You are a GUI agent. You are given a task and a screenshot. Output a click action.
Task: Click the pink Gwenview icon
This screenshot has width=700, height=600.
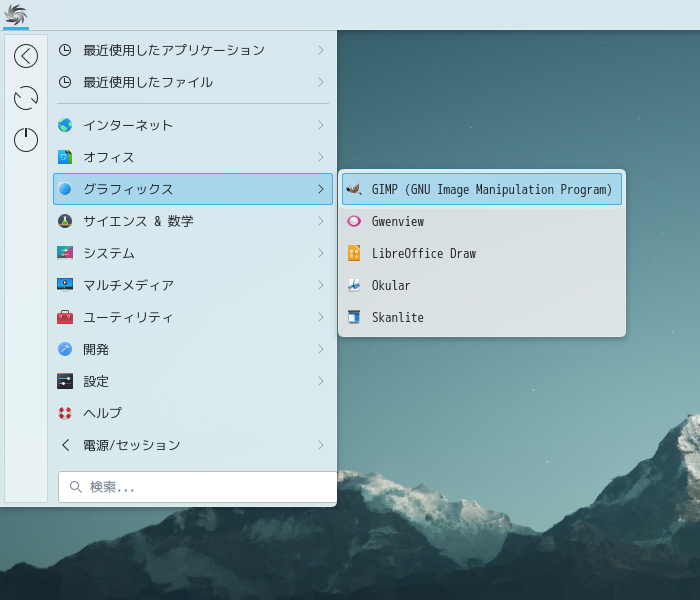pyautogui.click(x=354, y=221)
